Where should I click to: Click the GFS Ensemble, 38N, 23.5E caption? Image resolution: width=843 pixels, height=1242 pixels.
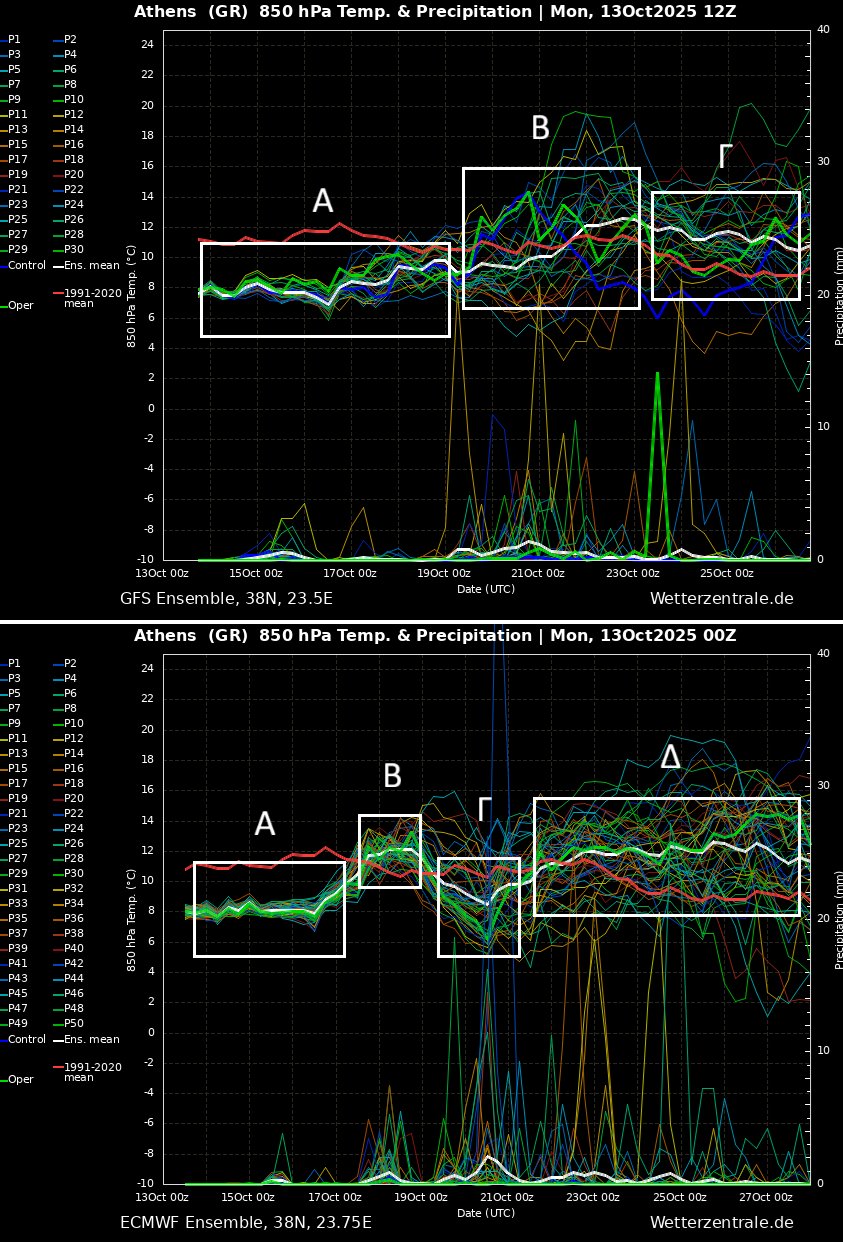click(226, 599)
